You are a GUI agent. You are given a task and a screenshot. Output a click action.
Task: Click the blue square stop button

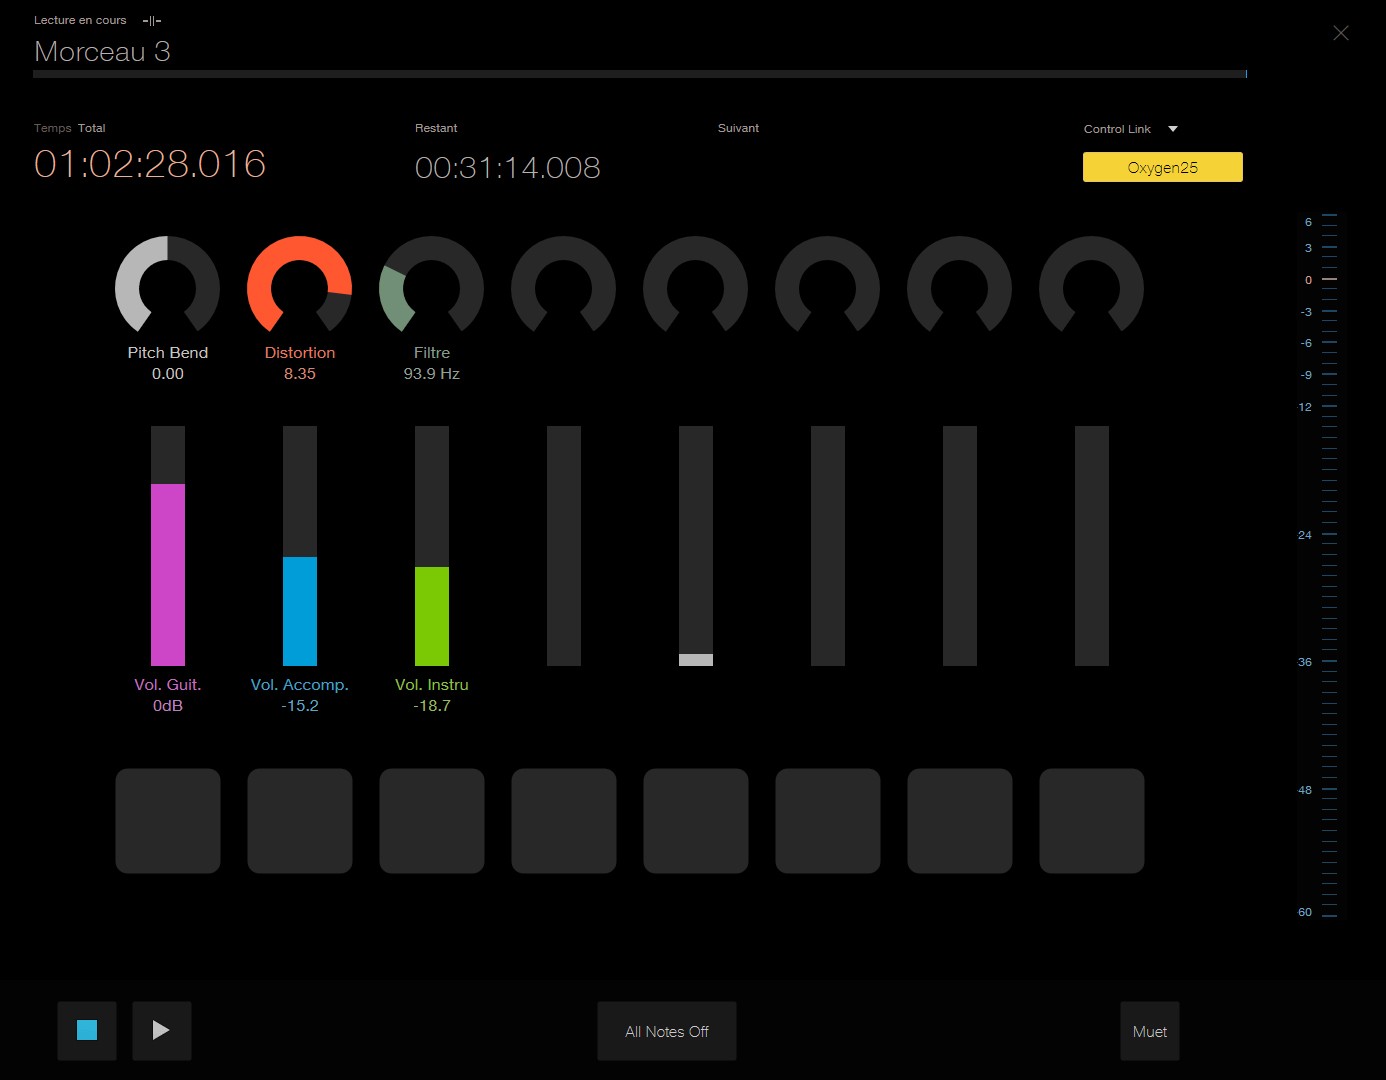coord(87,1030)
